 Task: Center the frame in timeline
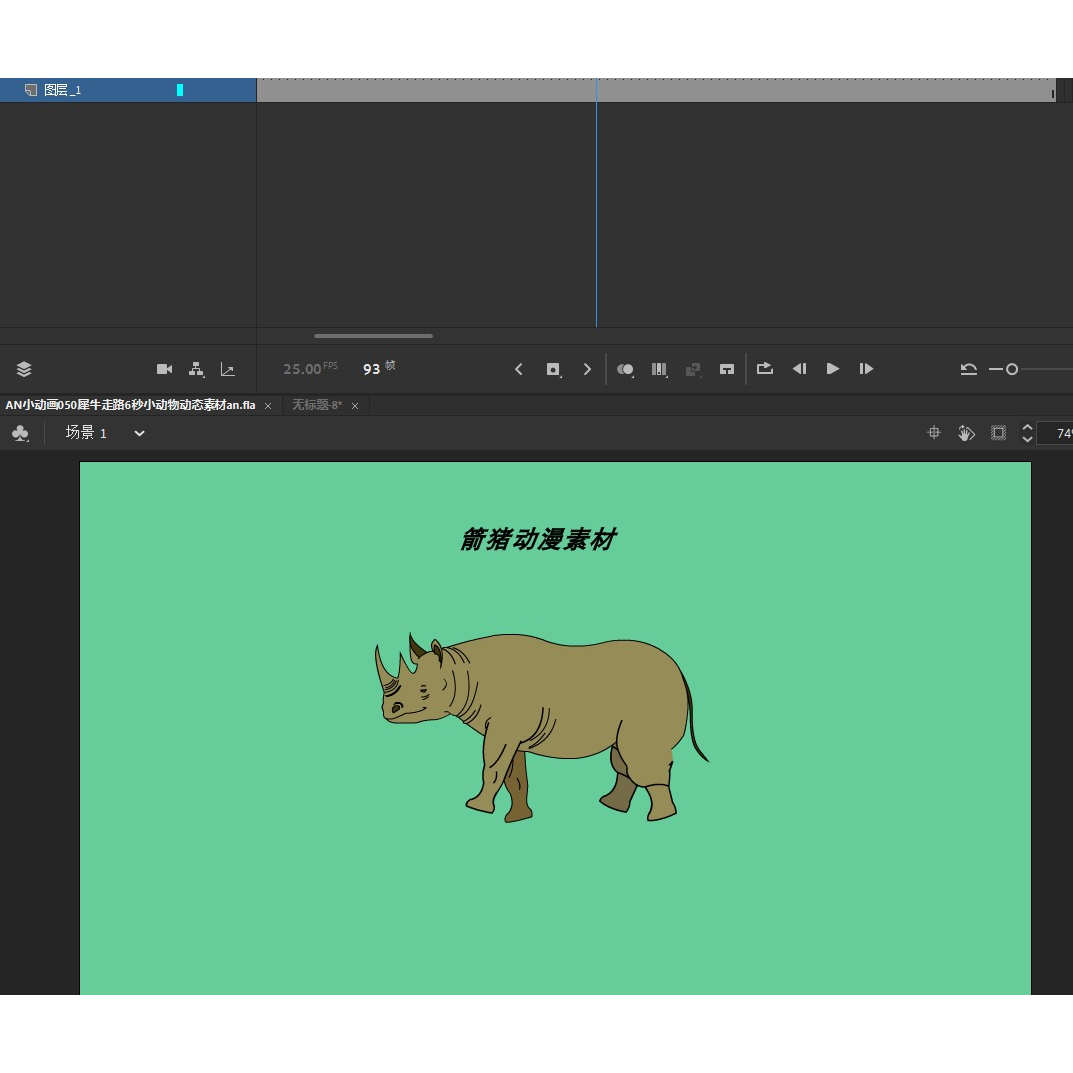tap(727, 370)
